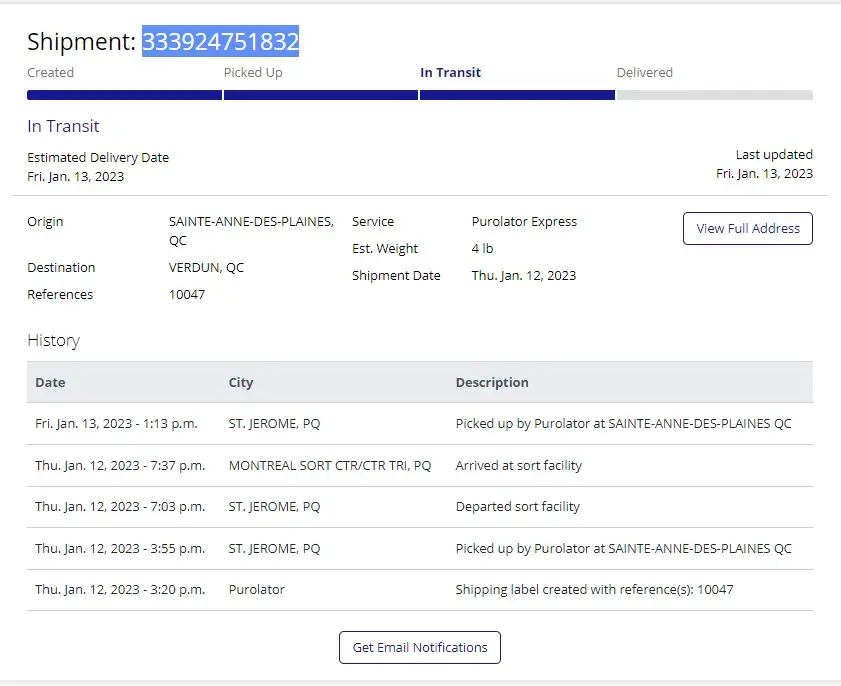Click the Purolator Express service value
841x686 pixels.
coord(524,221)
